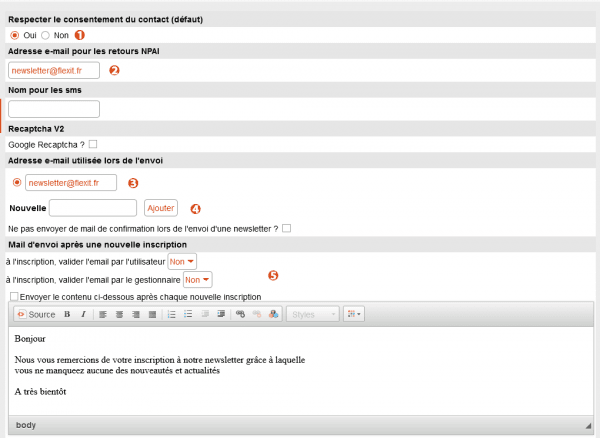Insert numbered list in editor
The width and height of the screenshot is (600, 438).
pos(172,314)
